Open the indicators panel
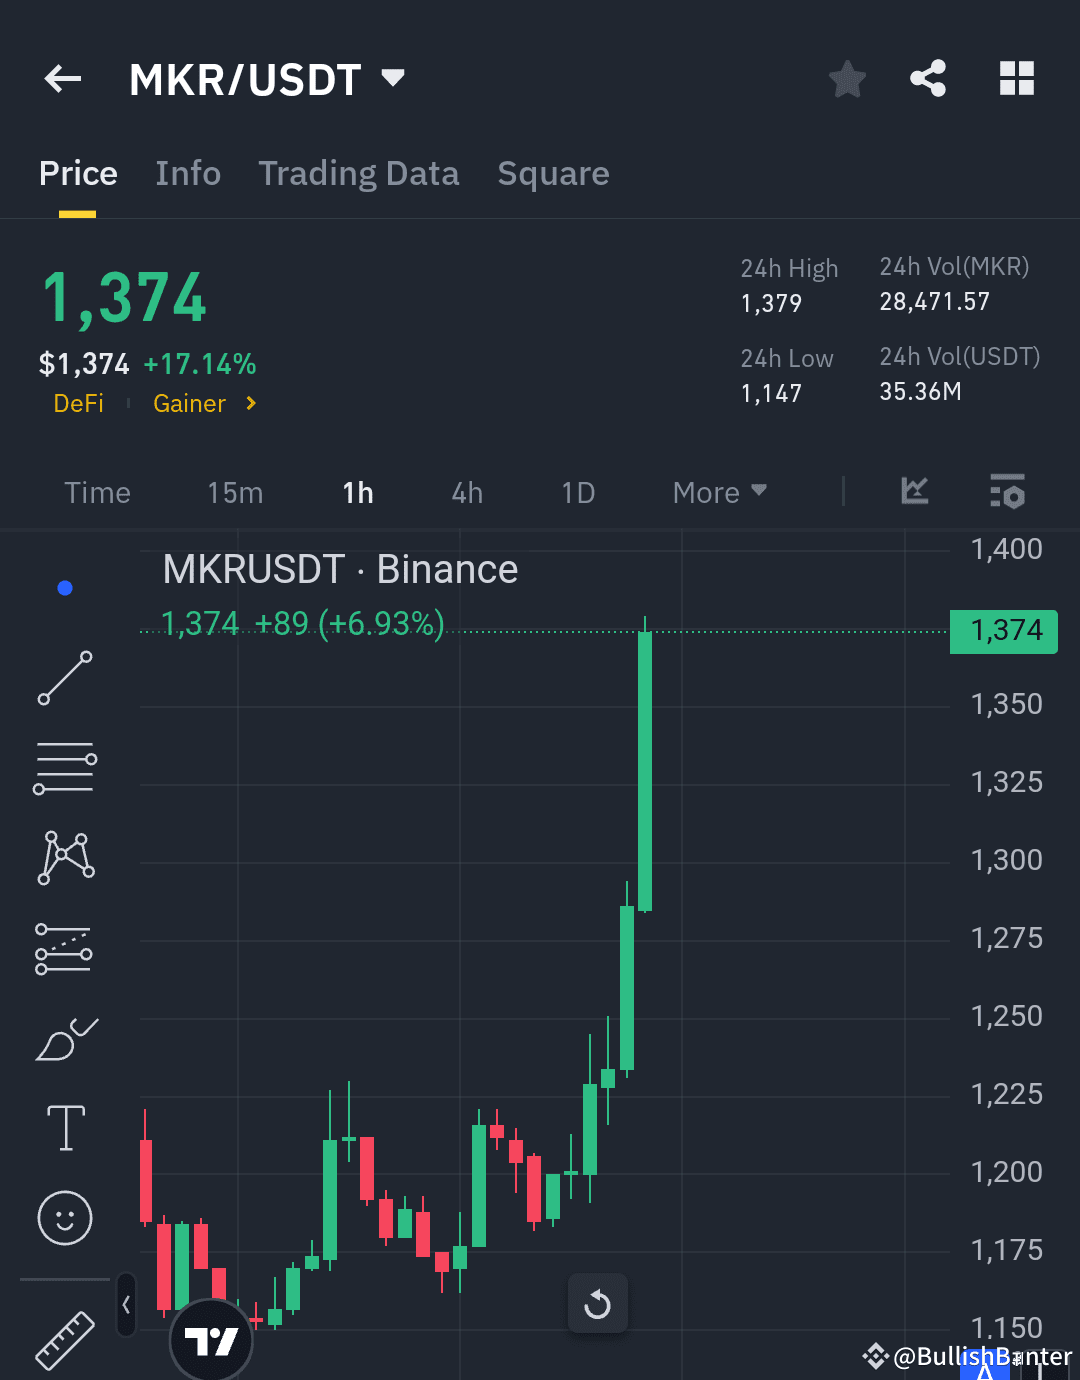 tap(913, 492)
